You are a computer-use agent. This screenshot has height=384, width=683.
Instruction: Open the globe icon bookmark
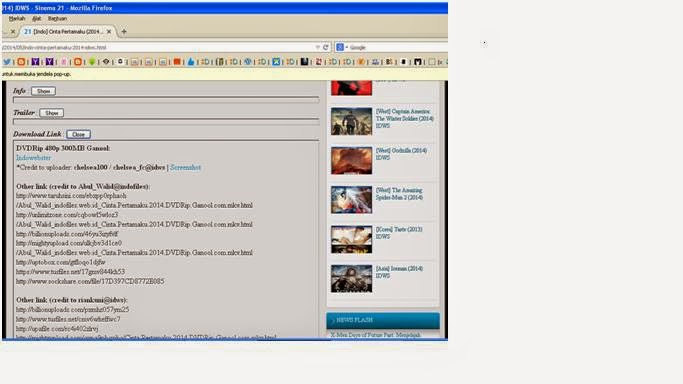(248, 62)
